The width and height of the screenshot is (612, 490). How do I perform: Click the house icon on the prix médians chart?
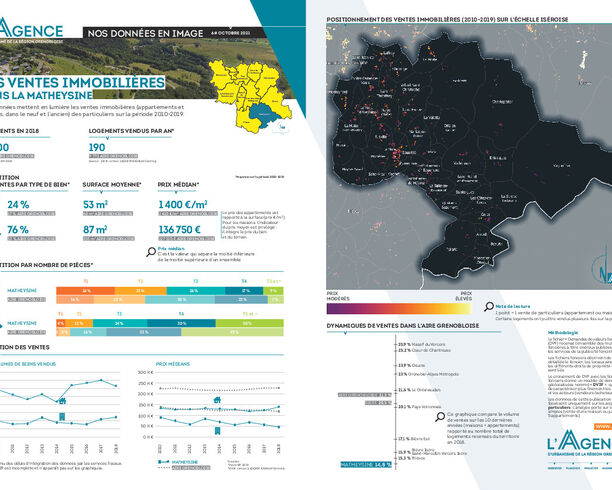click(217, 400)
